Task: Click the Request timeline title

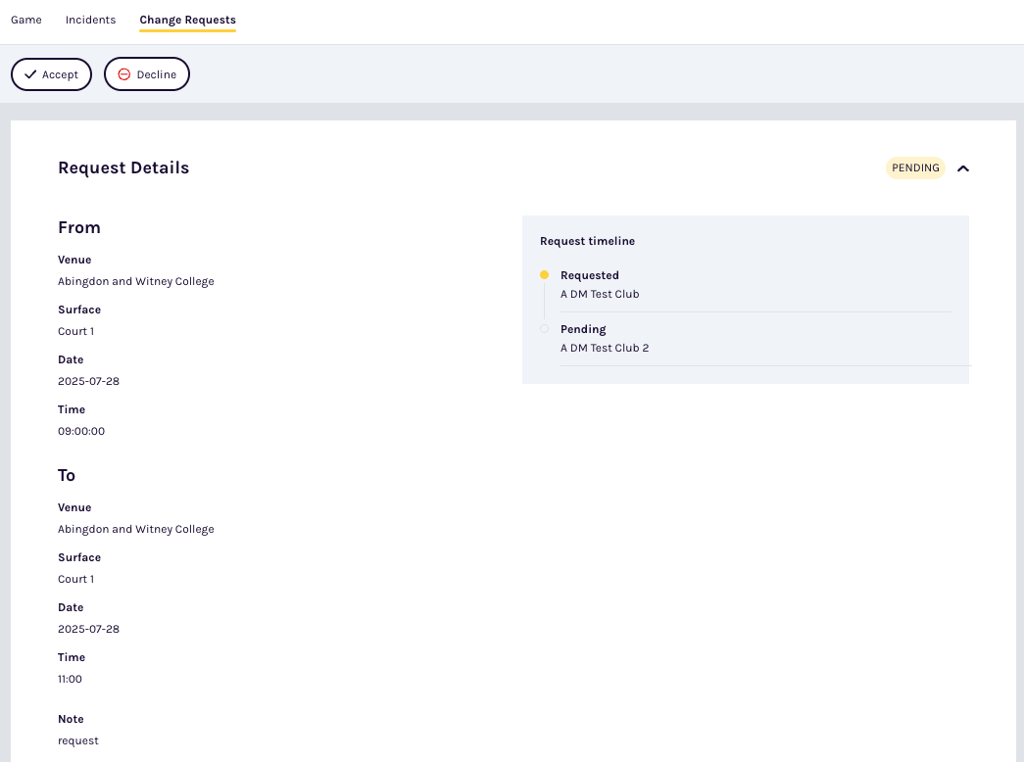Action: tap(587, 241)
